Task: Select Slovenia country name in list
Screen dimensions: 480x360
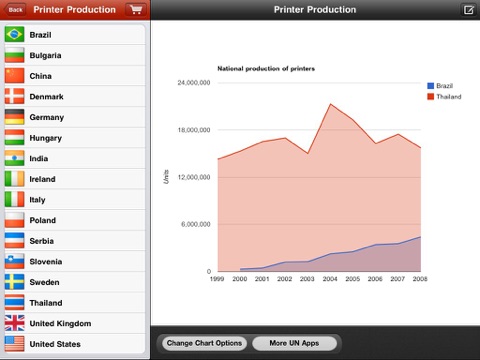Action: (x=46, y=262)
